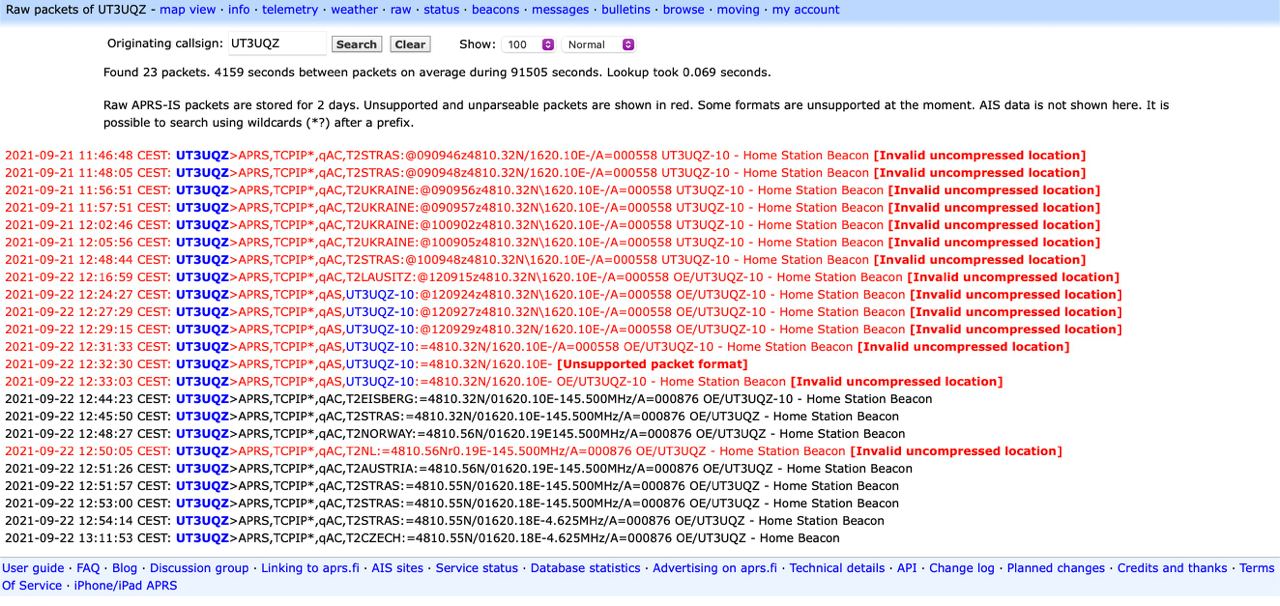This screenshot has height=606, width=1280.
Task: Select the beacons navigation link
Action: coord(495,10)
